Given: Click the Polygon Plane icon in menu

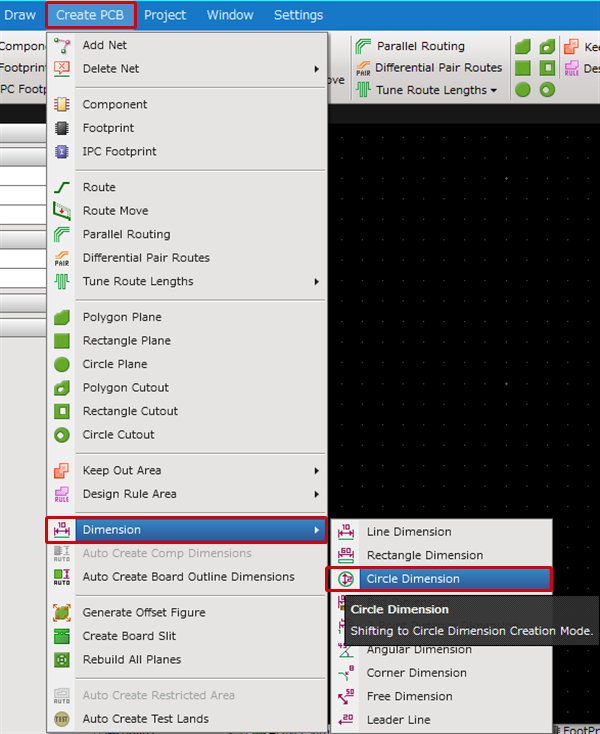Looking at the screenshot, I should [x=62, y=317].
